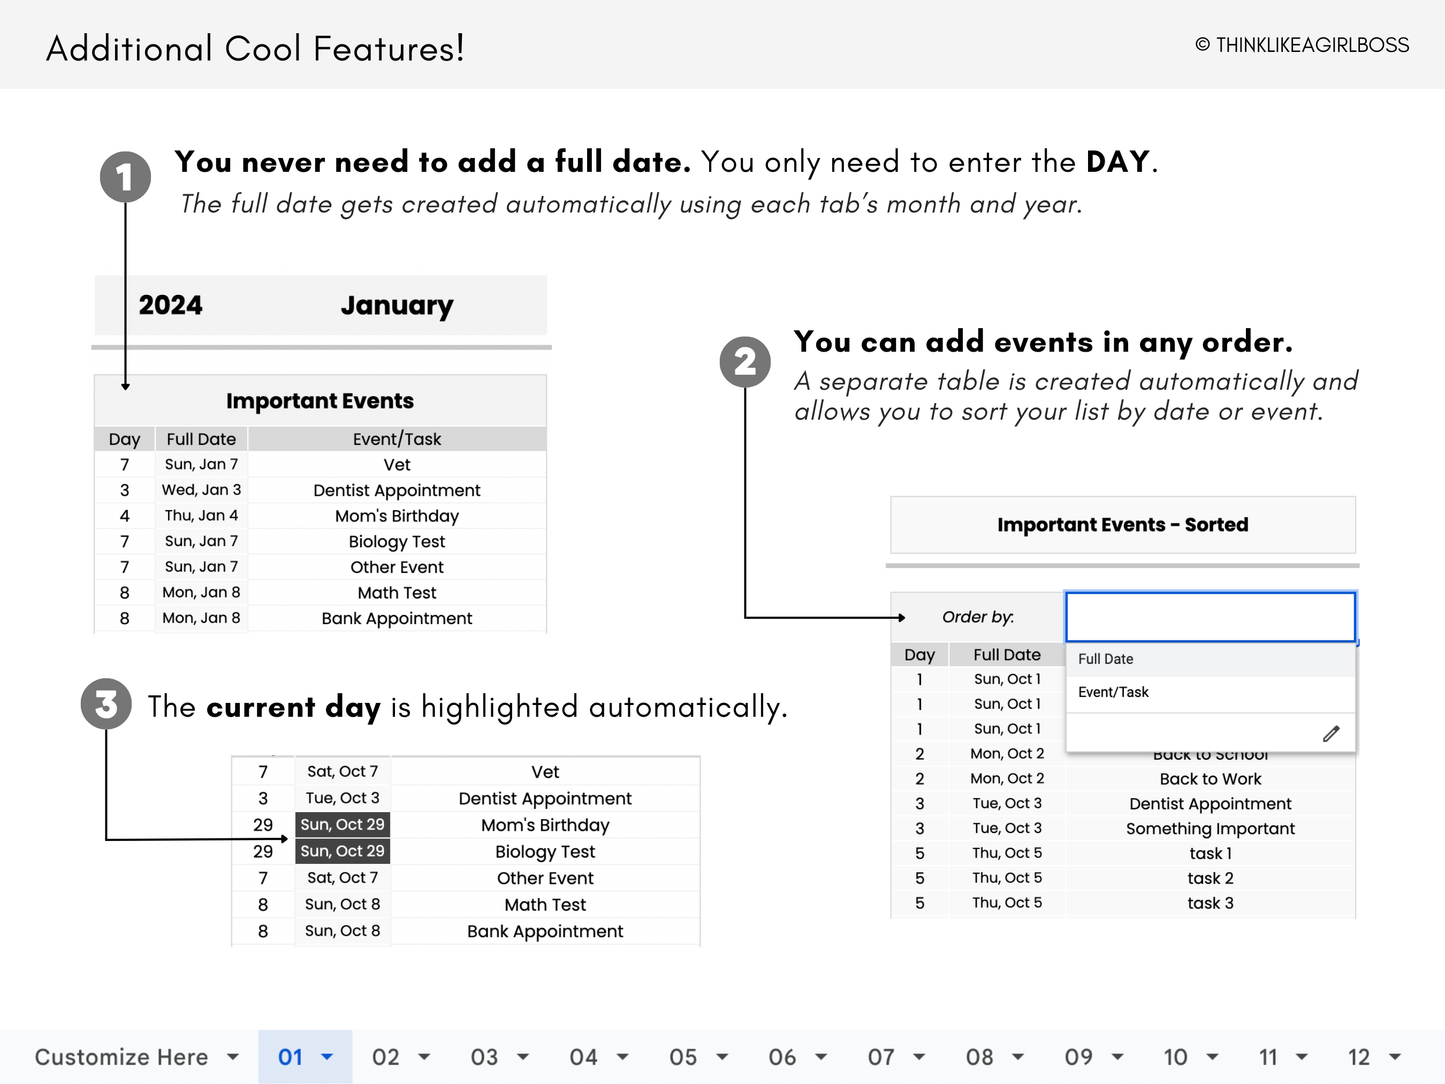Image resolution: width=1445 pixels, height=1084 pixels.
Task: Choose 'Event/Task' sort option
Action: tap(1113, 692)
